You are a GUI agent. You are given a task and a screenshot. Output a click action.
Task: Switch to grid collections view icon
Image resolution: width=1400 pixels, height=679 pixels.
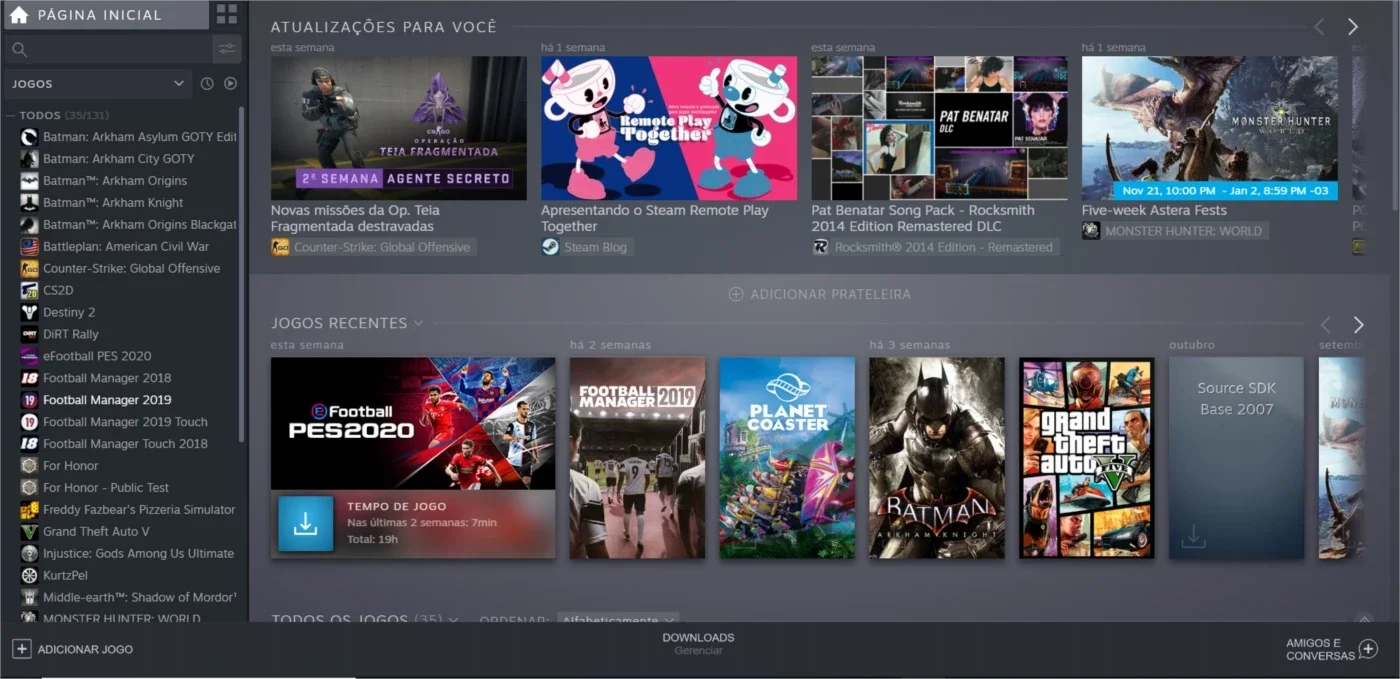227,14
